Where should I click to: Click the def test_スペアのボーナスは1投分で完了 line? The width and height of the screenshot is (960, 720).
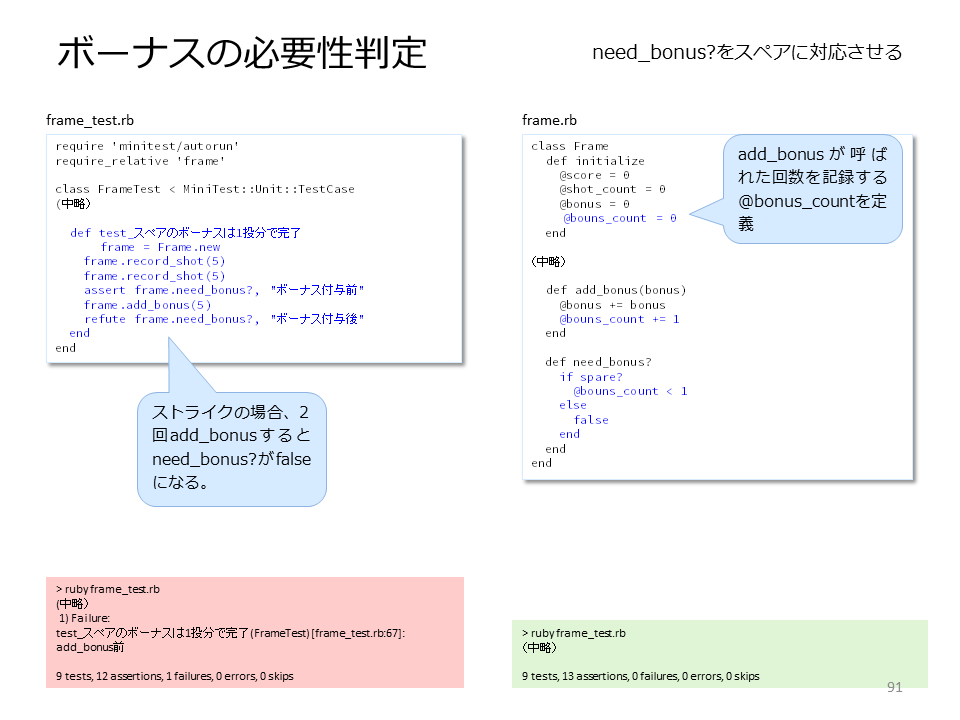coord(185,233)
